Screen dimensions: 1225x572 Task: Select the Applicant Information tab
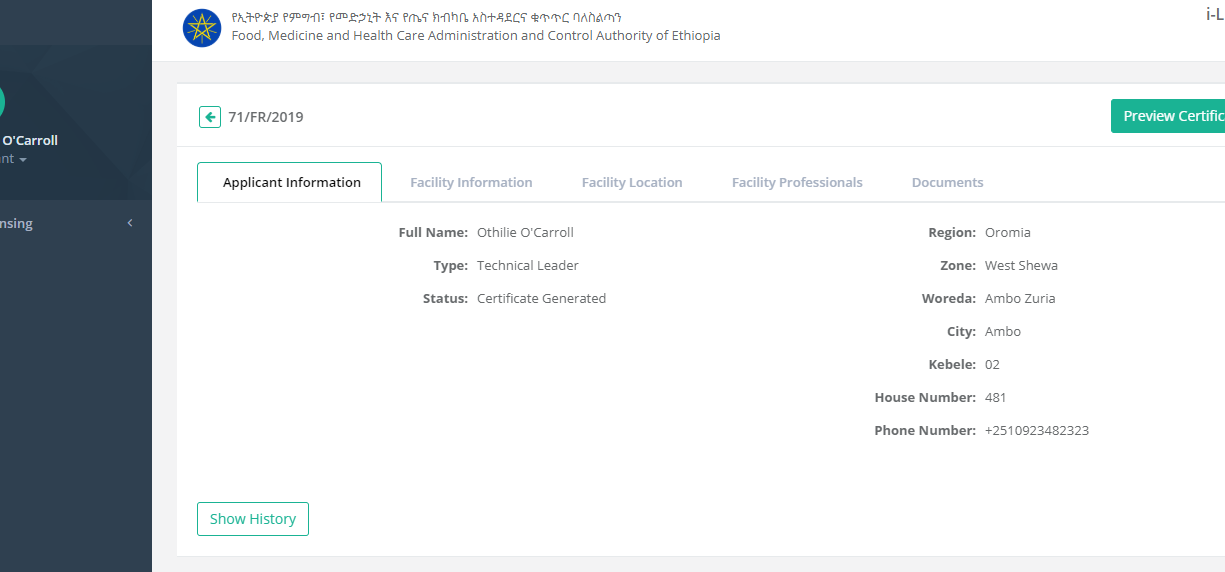pyautogui.click(x=290, y=182)
